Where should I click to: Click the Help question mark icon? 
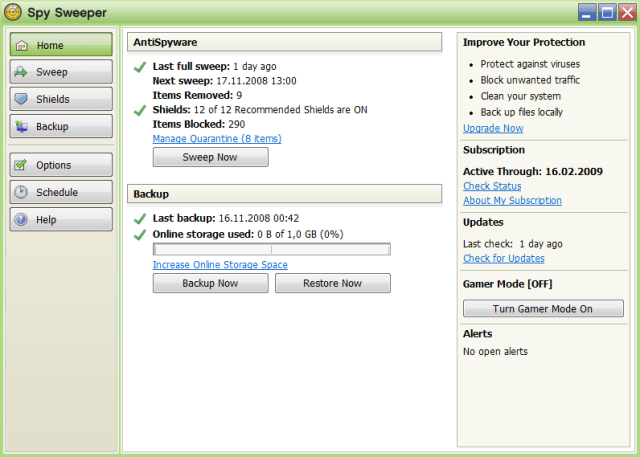(x=22, y=219)
